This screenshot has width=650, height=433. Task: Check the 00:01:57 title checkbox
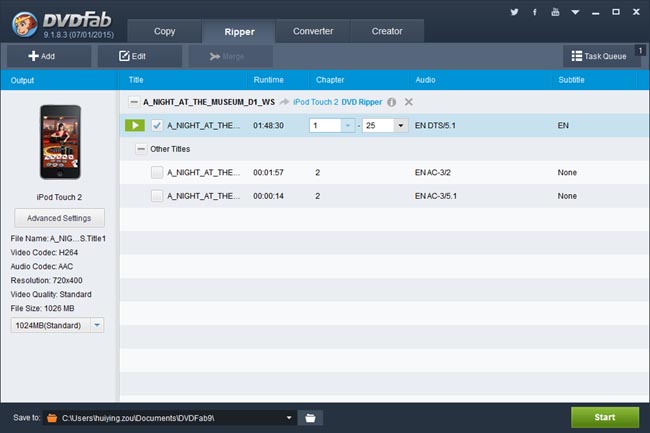click(x=157, y=172)
